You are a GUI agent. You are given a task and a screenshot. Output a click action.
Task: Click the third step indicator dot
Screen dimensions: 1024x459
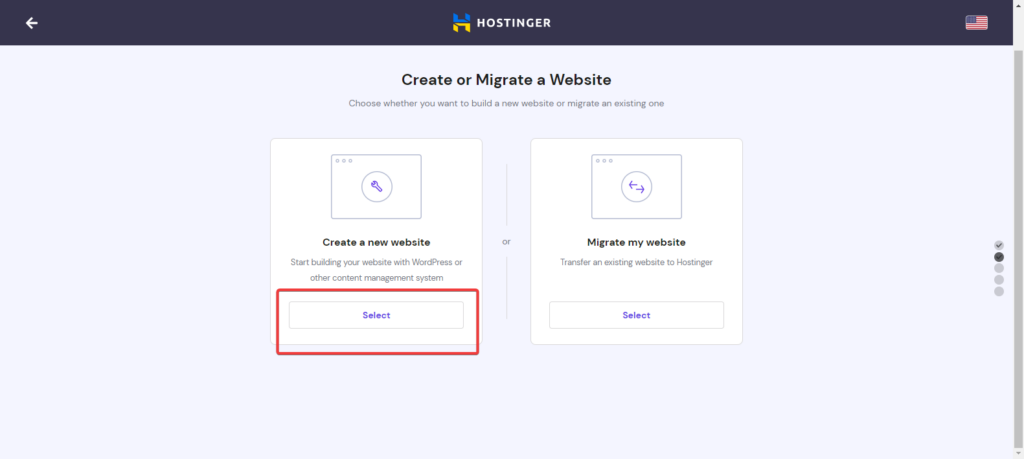(999, 268)
